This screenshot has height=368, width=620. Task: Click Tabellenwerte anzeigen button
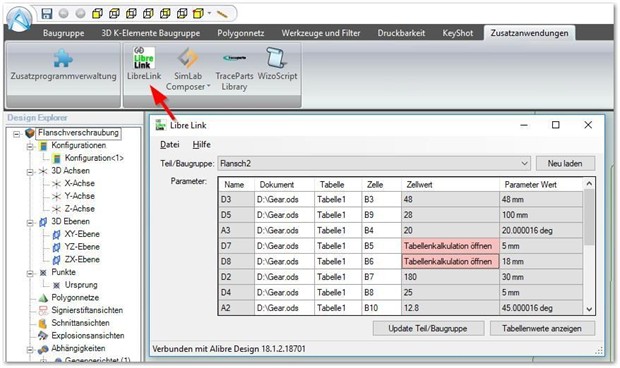542,328
